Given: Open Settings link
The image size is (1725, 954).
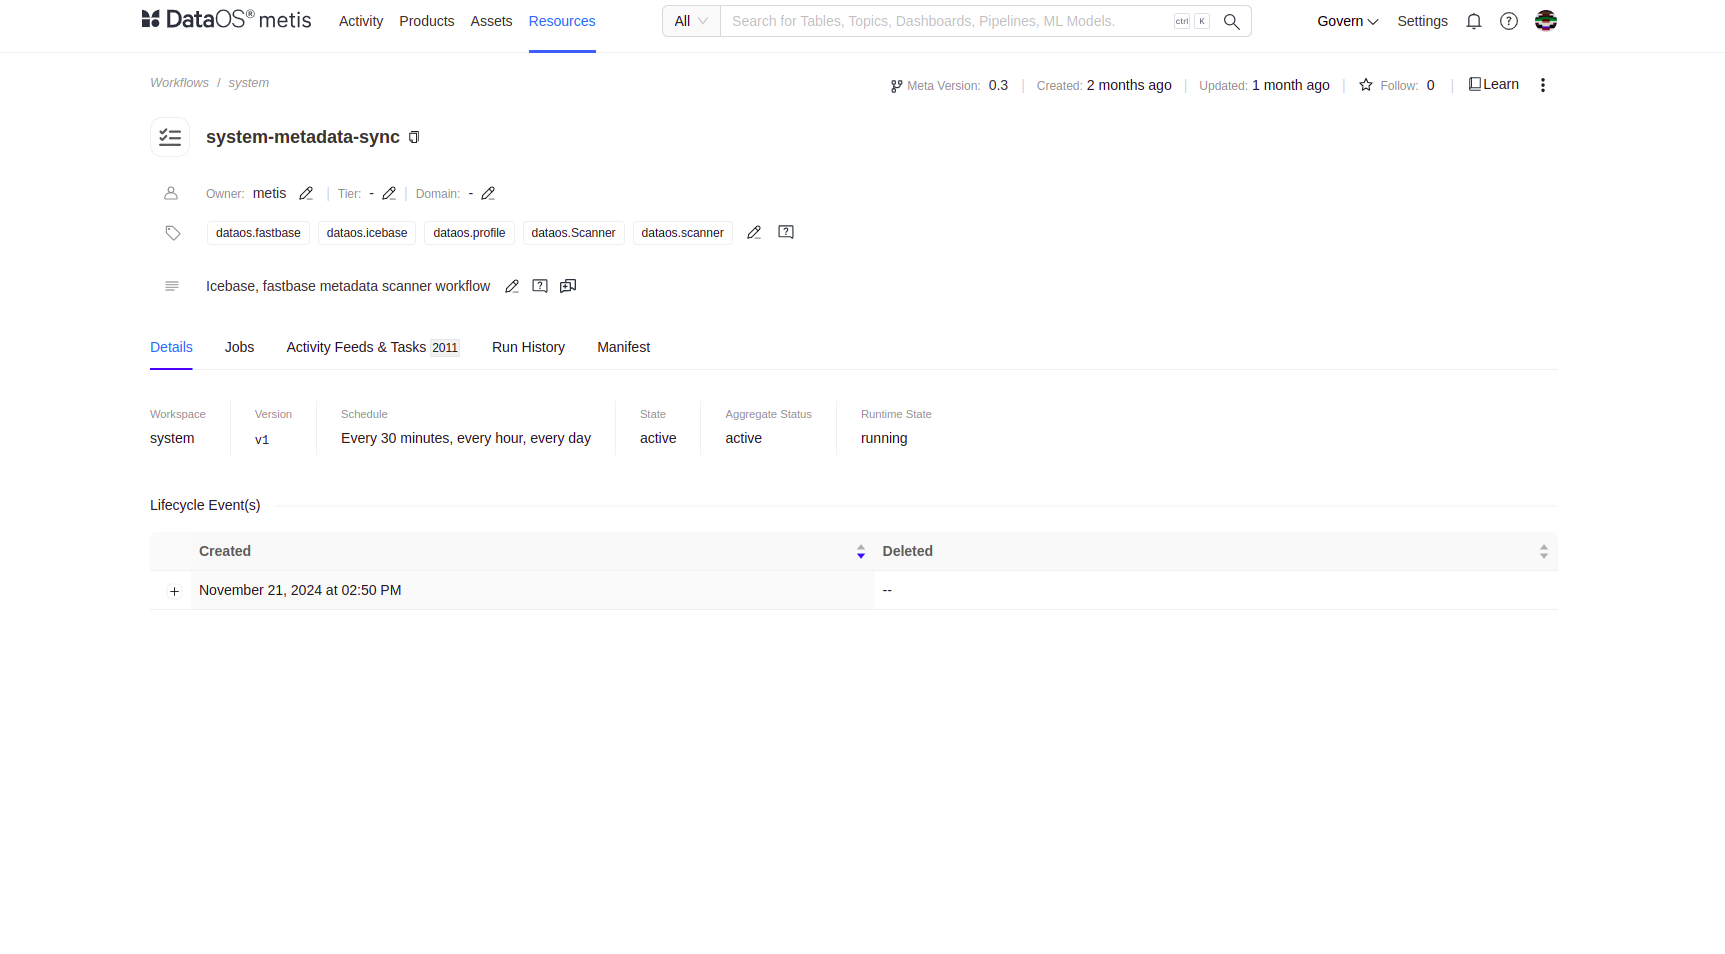Looking at the screenshot, I should pyautogui.click(x=1422, y=21).
